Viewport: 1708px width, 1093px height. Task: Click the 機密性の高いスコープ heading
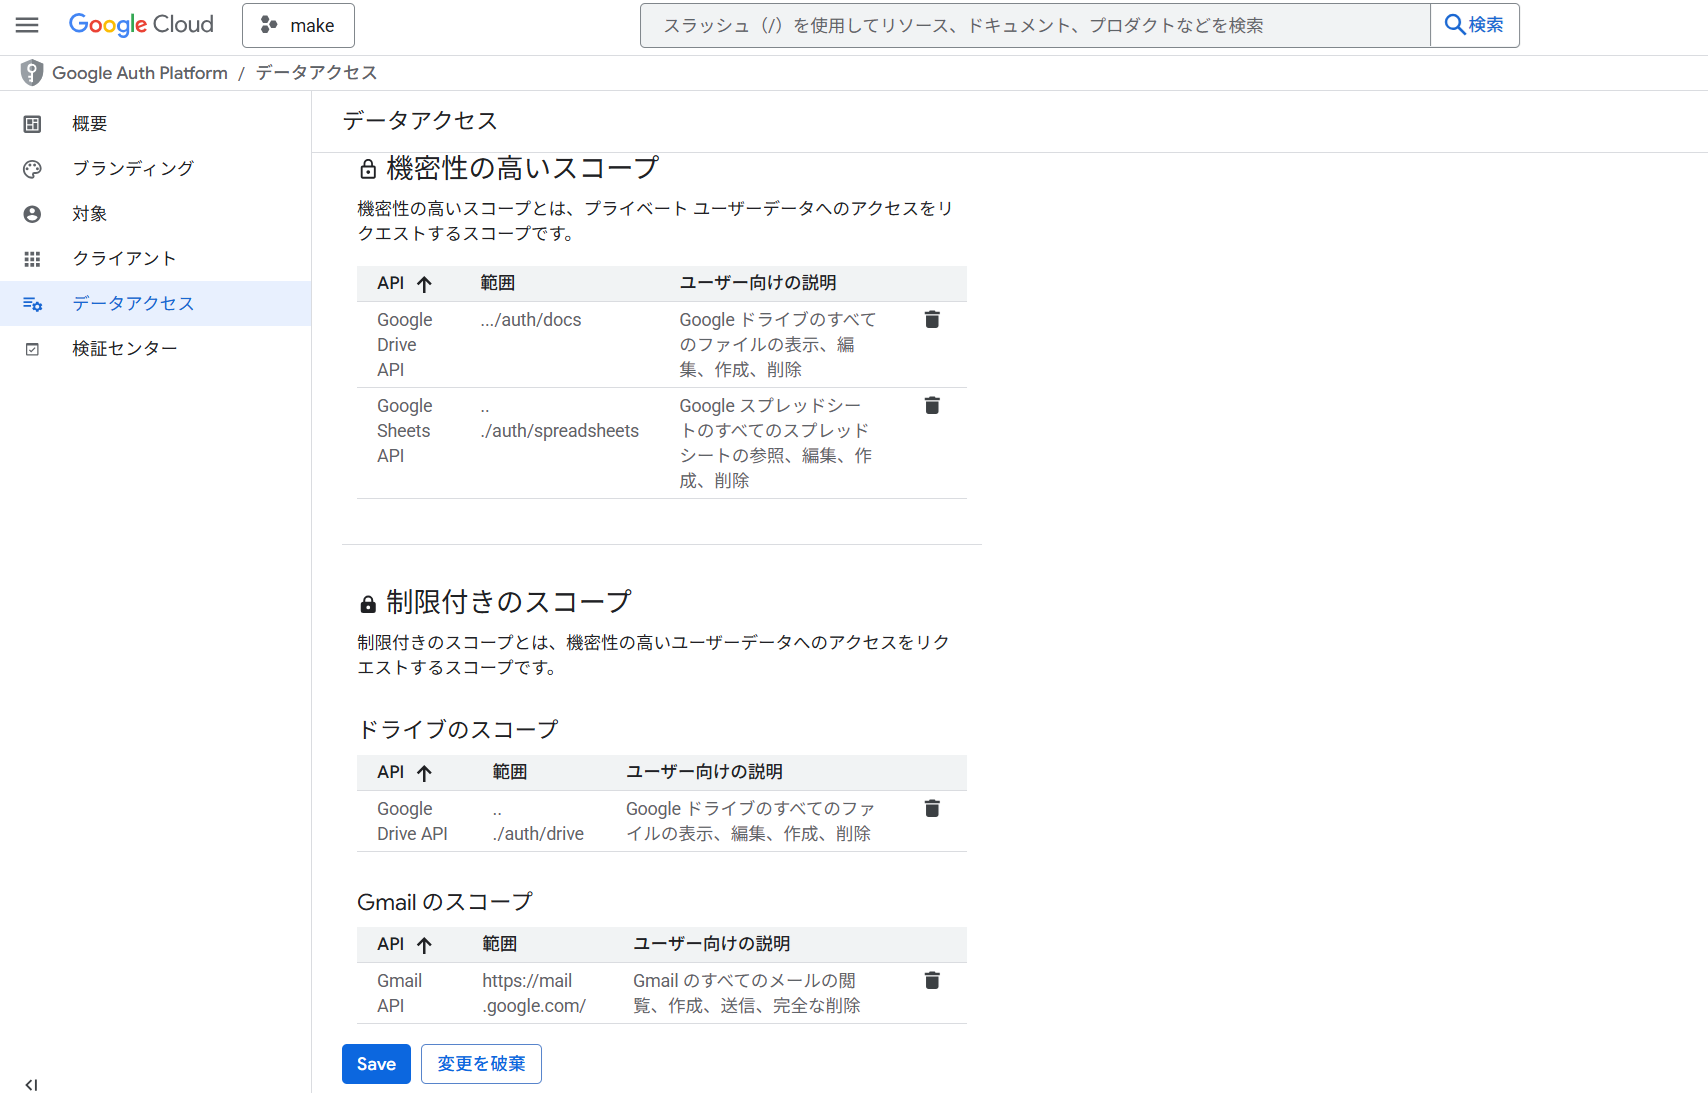(522, 169)
